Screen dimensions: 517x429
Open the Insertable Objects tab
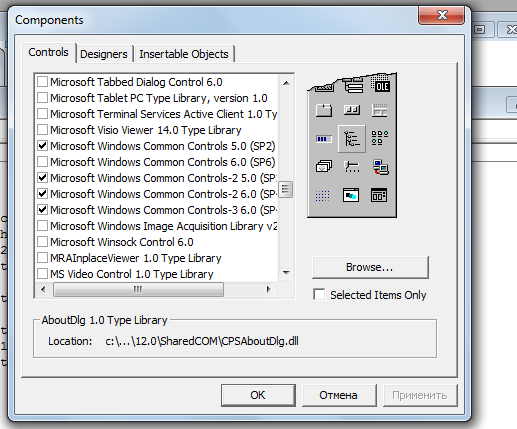pos(184,54)
